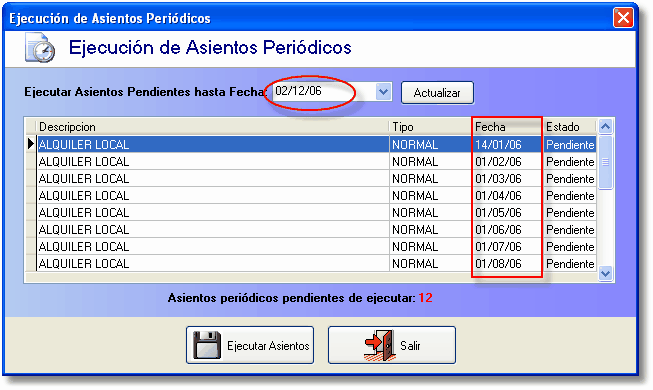The image size is (653, 390).
Task: Click Pendiente in the 01/04/06 row
Action: (x=570, y=196)
